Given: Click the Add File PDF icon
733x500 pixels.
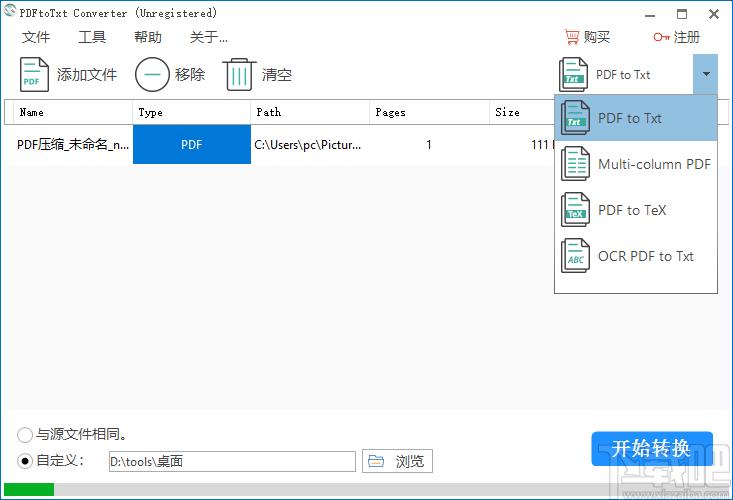Looking at the screenshot, I should coord(34,74).
